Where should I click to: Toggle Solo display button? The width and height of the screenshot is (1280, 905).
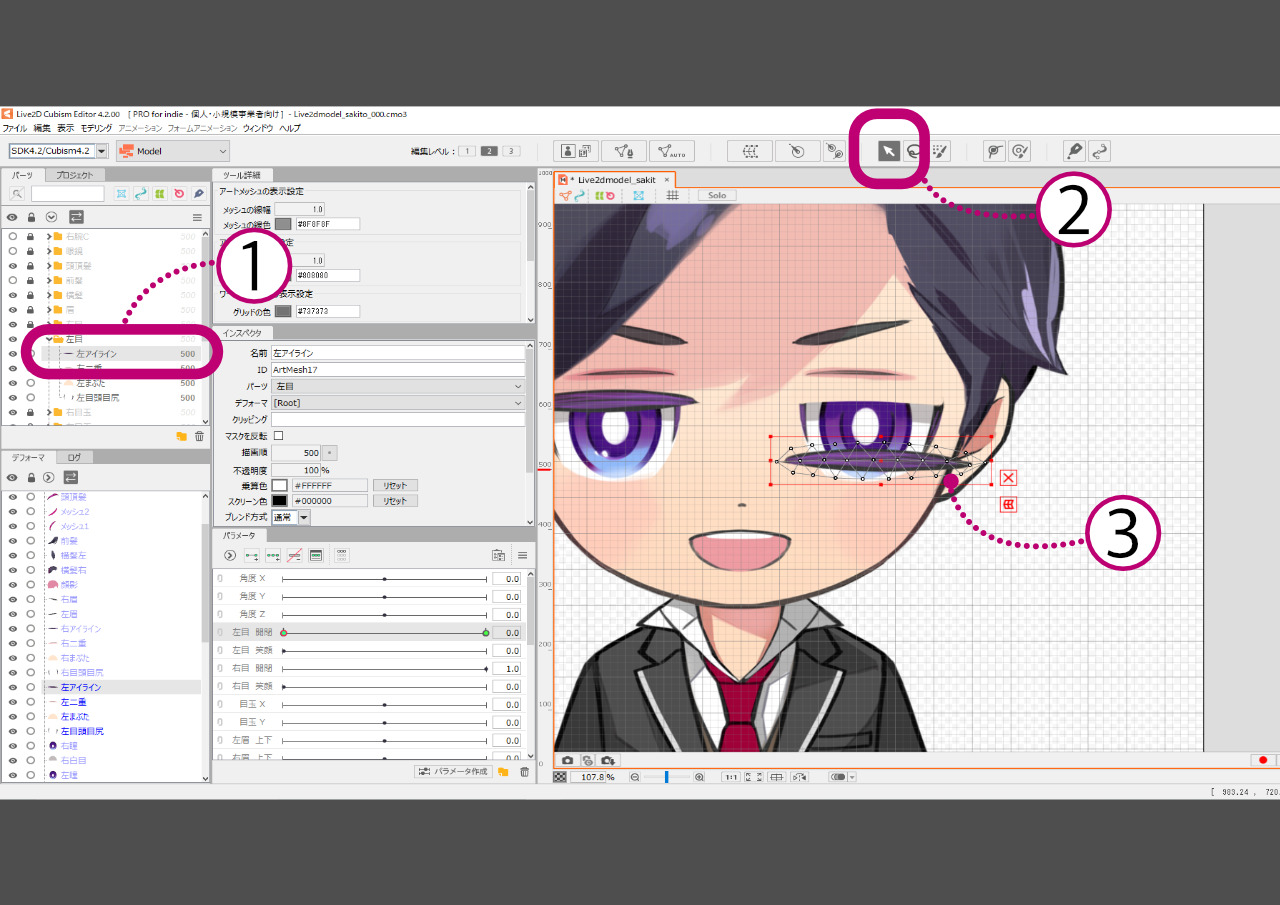coord(717,195)
